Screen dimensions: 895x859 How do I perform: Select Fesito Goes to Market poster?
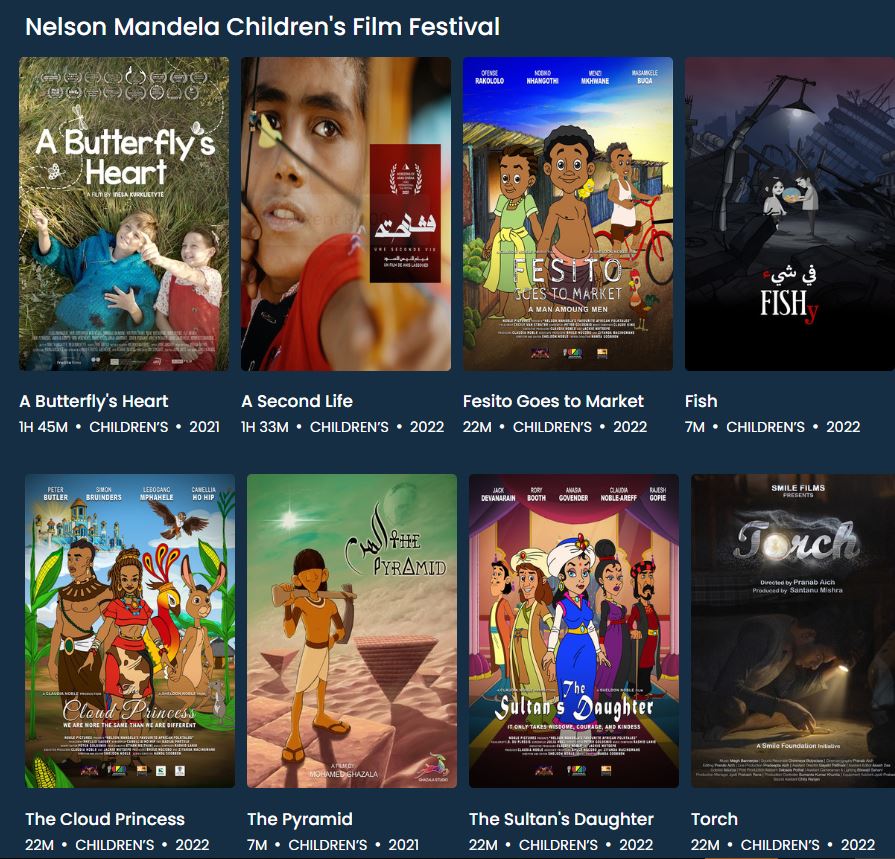(x=568, y=213)
